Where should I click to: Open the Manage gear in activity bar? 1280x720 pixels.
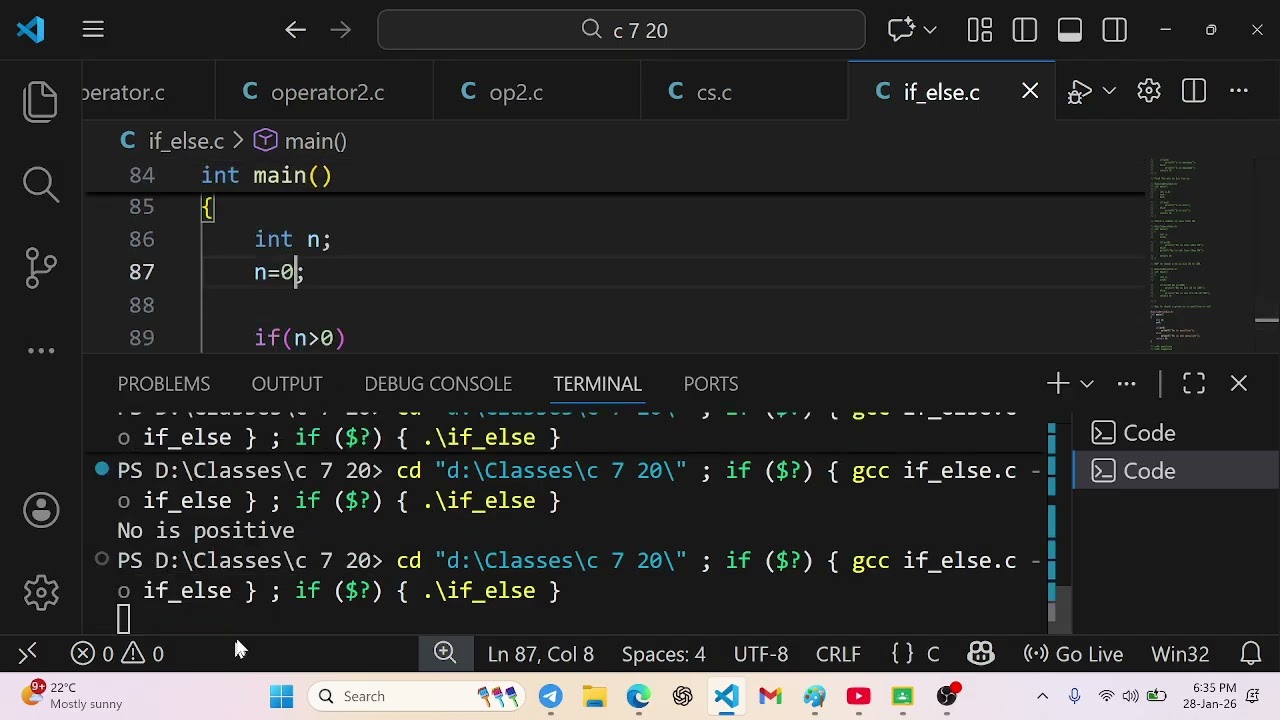pyautogui.click(x=41, y=592)
